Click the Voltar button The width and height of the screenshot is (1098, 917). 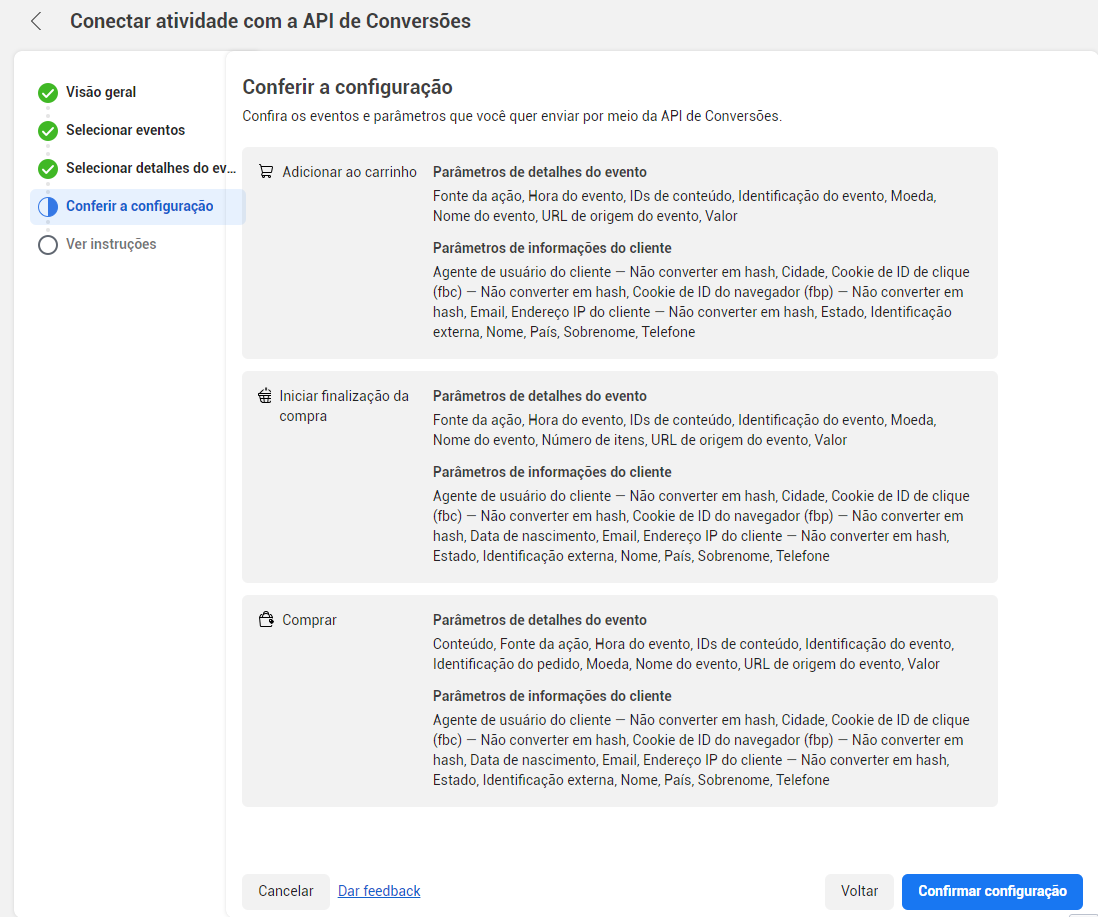click(x=858, y=891)
